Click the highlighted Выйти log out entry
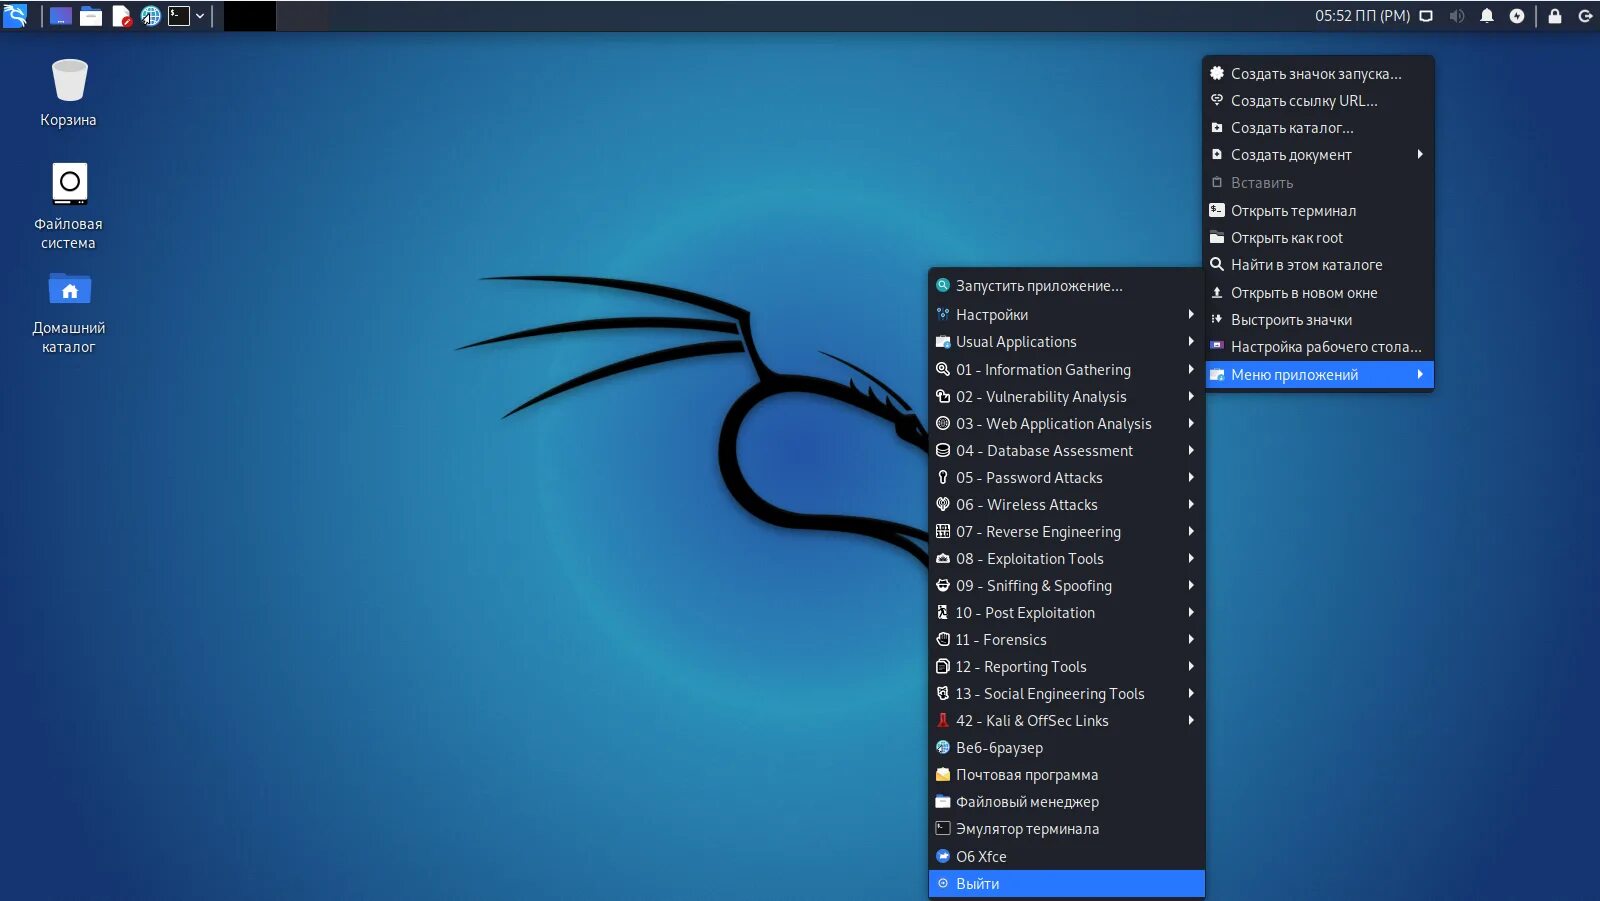 click(1067, 884)
